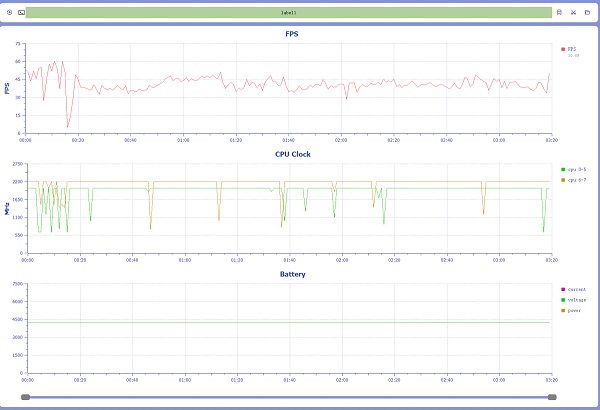Click the FPS chart title
This screenshot has height=410, width=600.
pos(291,34)
